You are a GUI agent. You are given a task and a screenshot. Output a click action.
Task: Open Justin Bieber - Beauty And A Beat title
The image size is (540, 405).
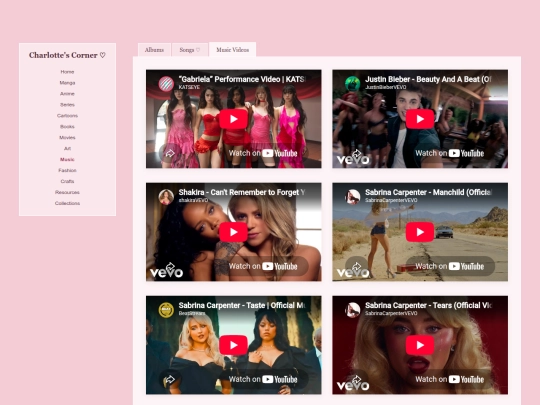pyautogui.click(x=429, y=79)
